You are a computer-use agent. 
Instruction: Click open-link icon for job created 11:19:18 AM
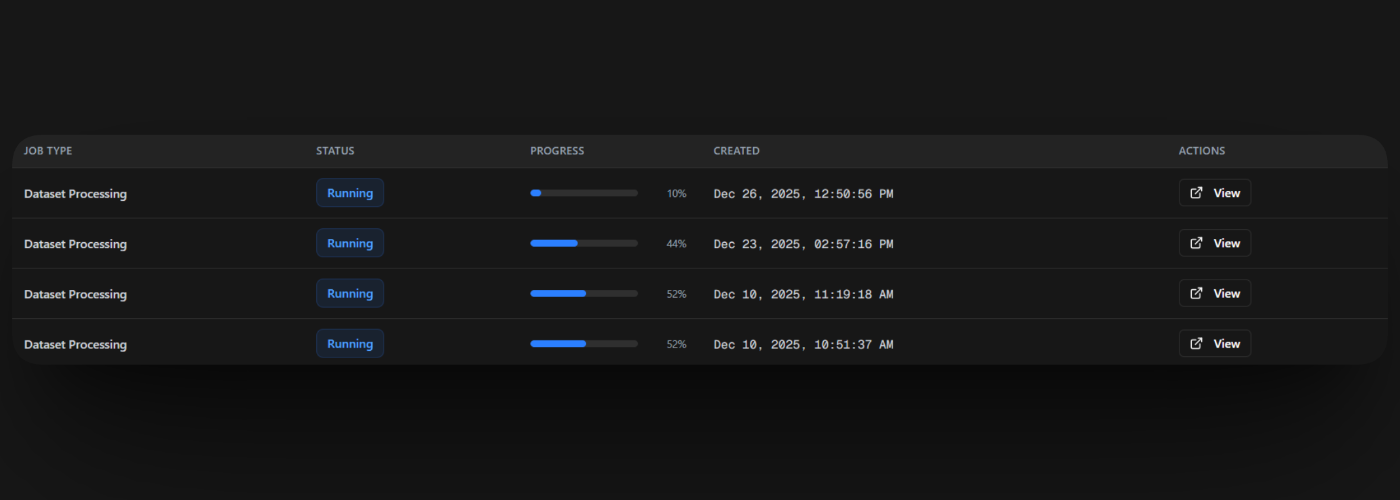point(1196,293)
